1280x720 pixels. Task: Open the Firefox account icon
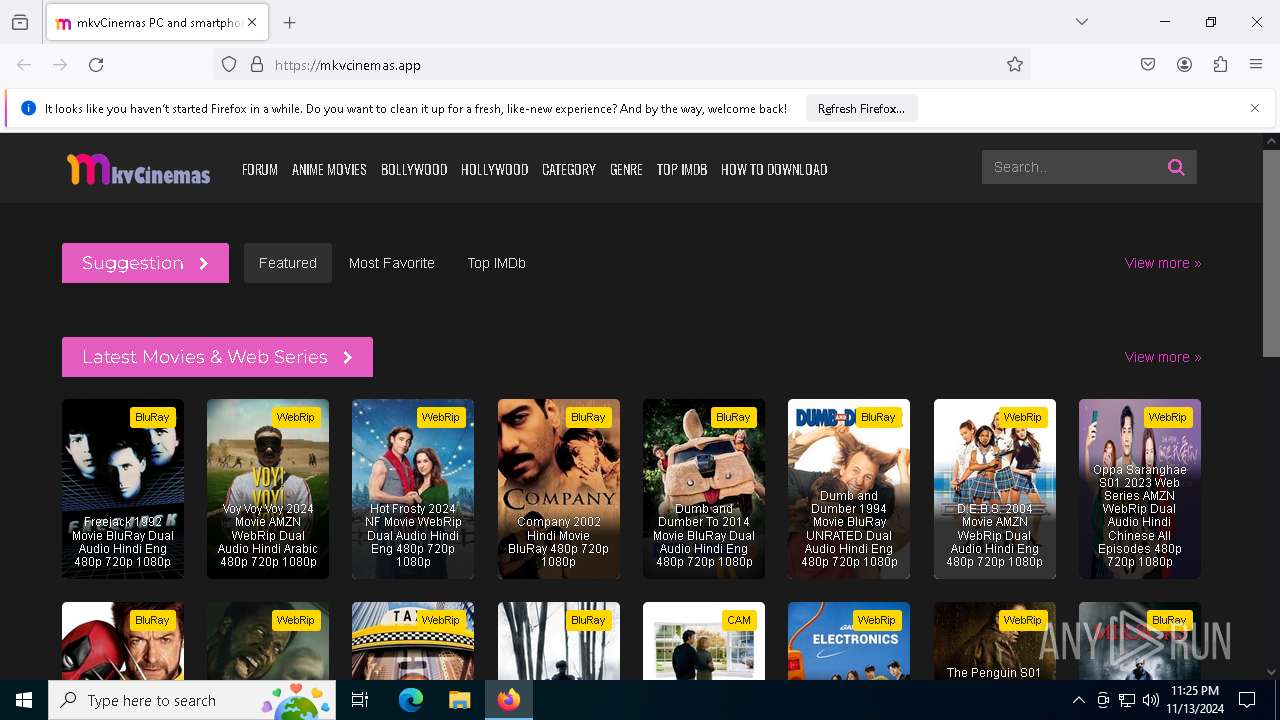click(x=1184, y=65)
